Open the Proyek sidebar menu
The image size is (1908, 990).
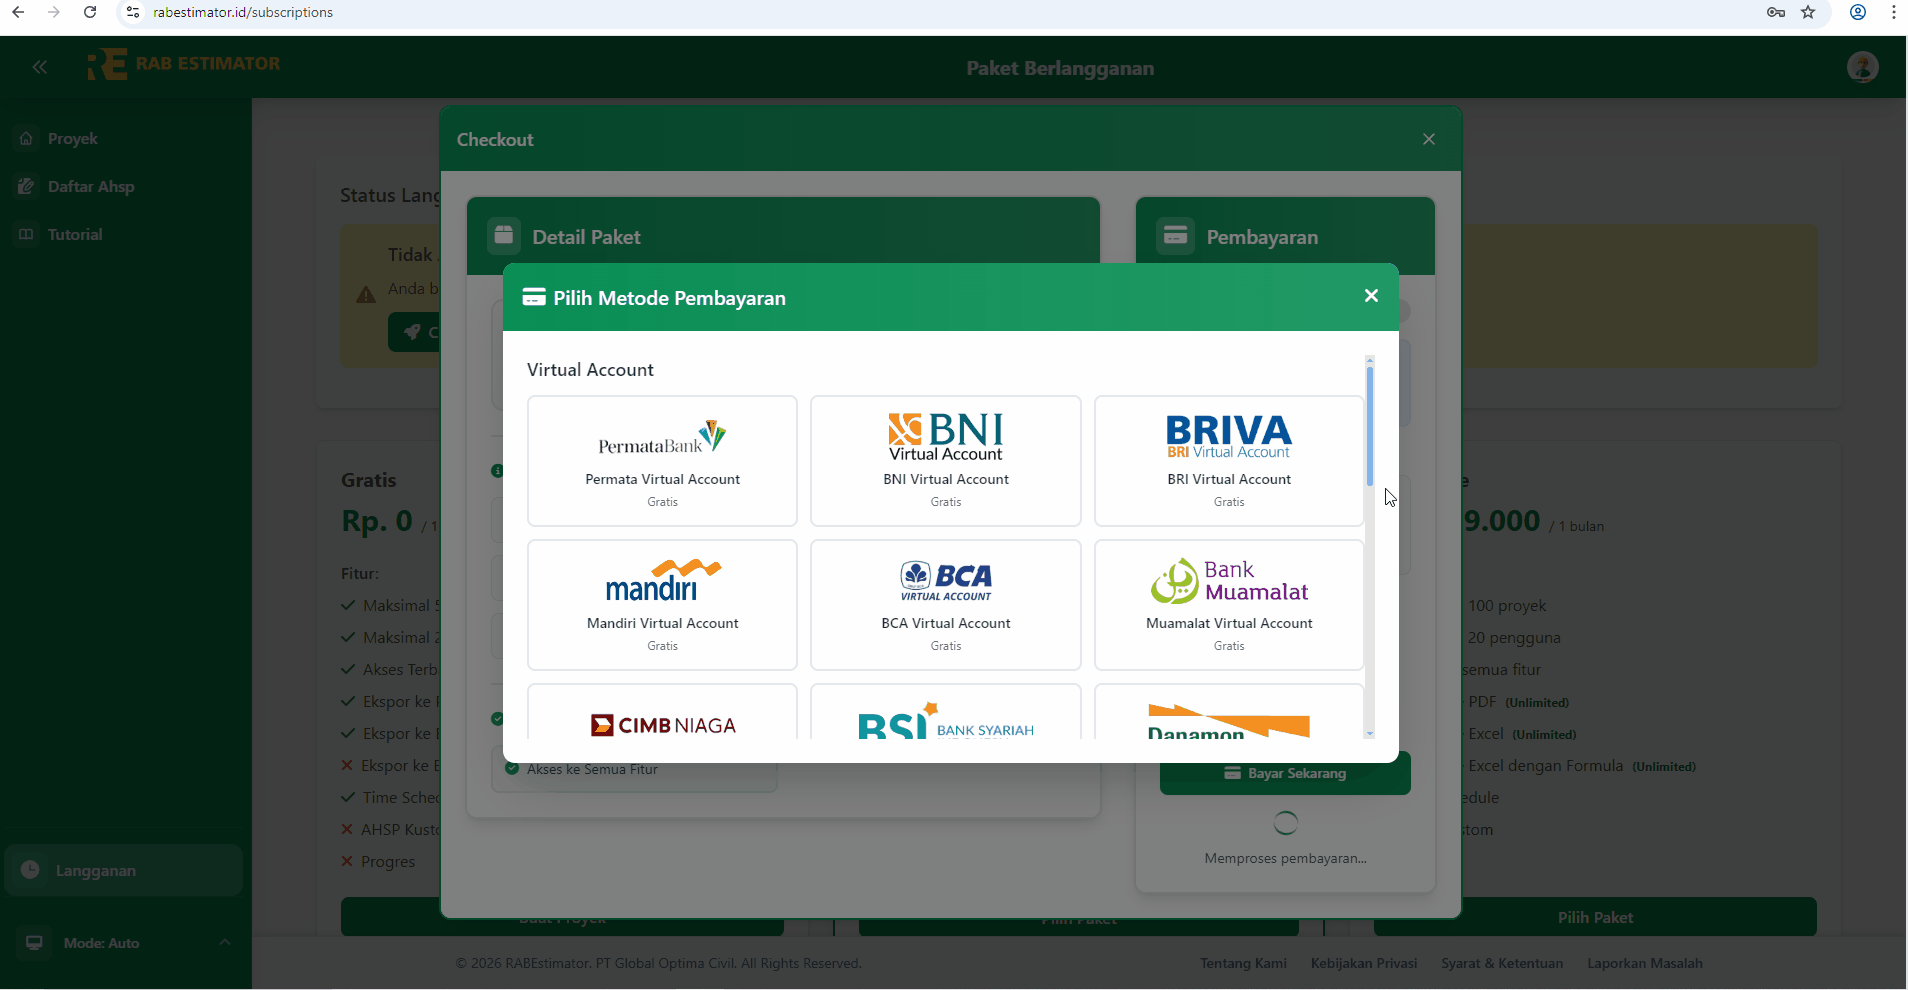[x=72, y=139]
